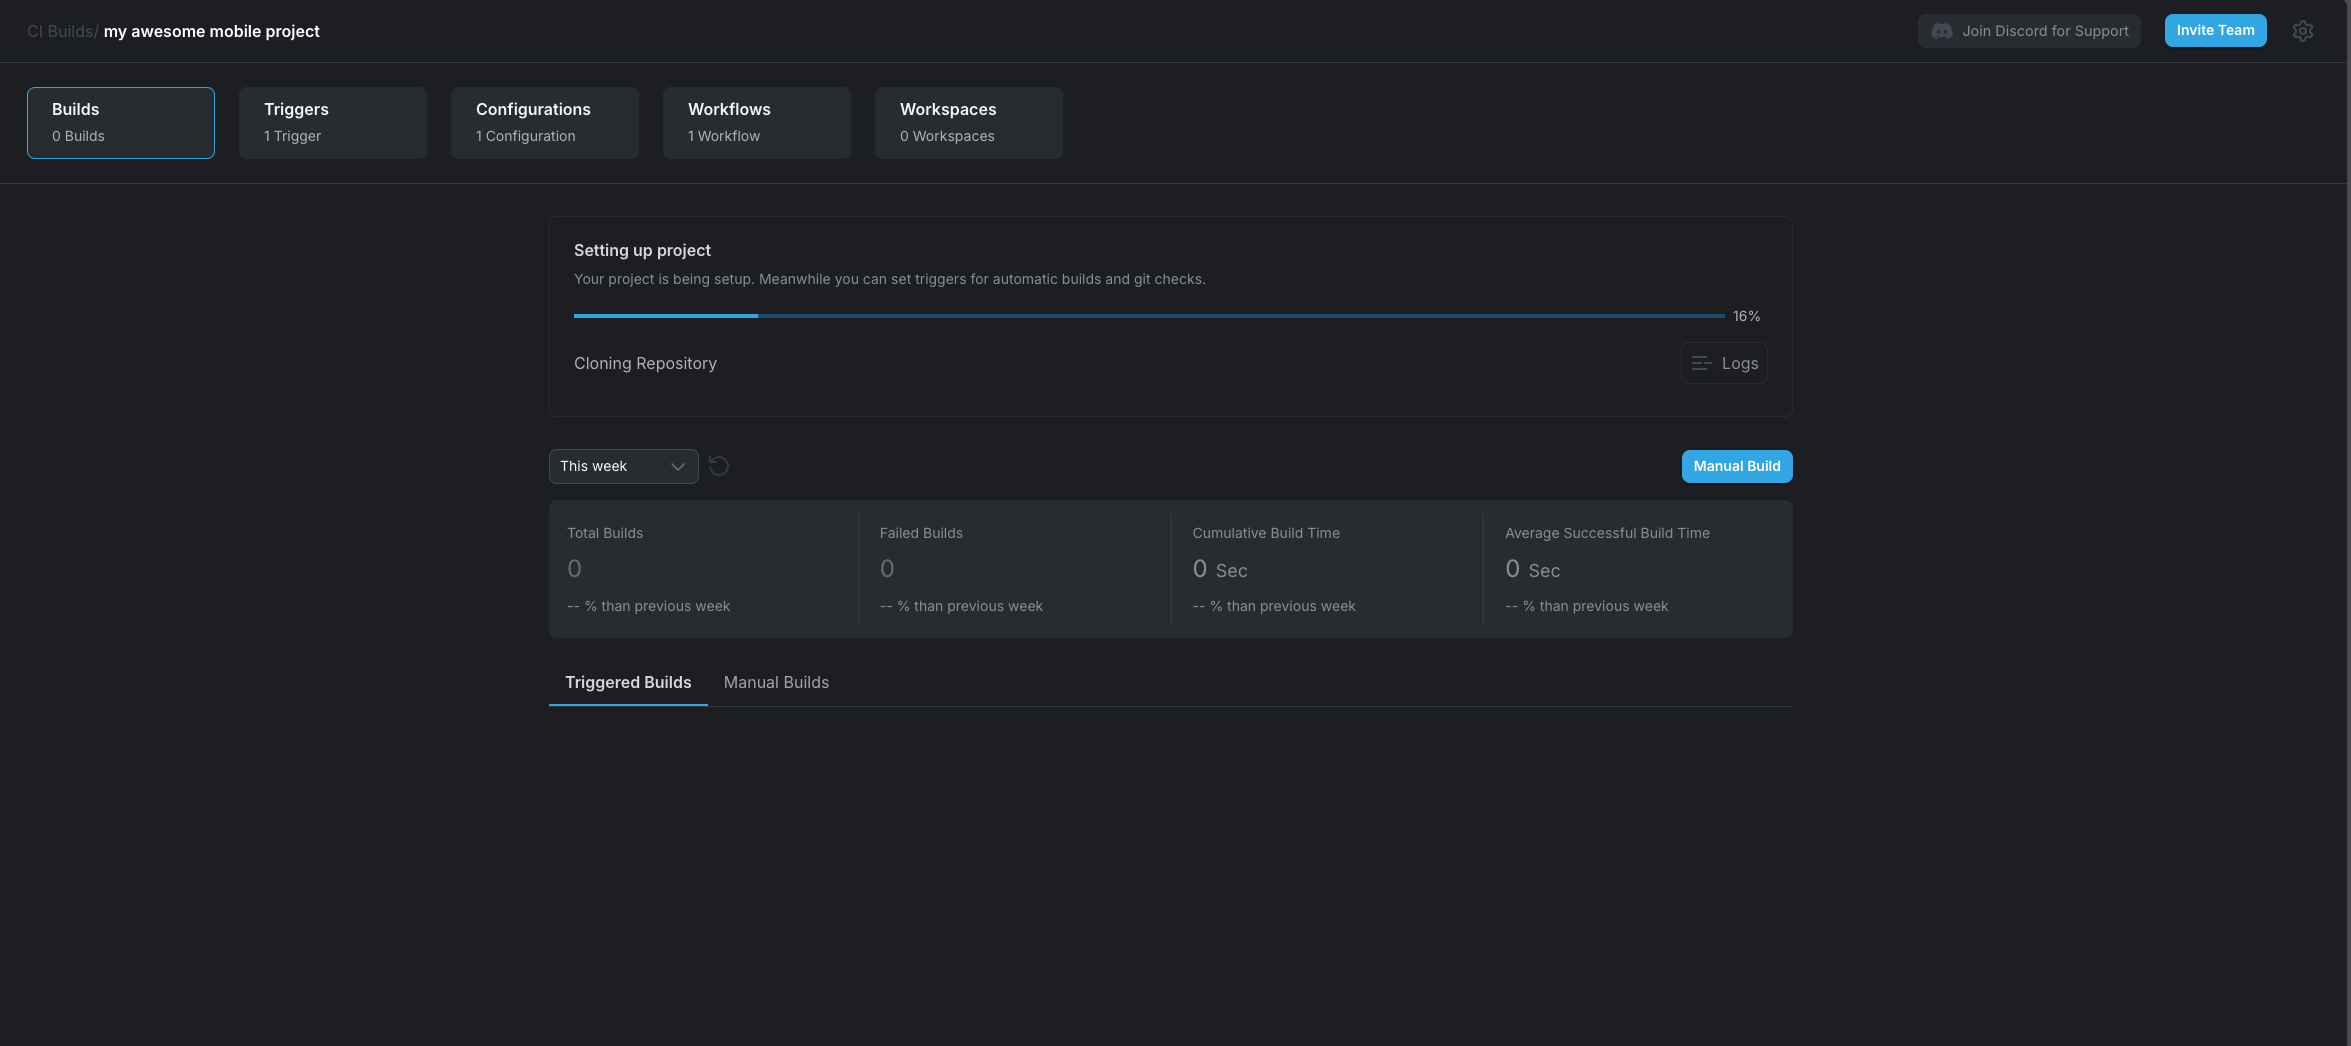Open the Configurations tab
The height and width of the screenshot is (1046, 2351).
[x=544, y=122]
